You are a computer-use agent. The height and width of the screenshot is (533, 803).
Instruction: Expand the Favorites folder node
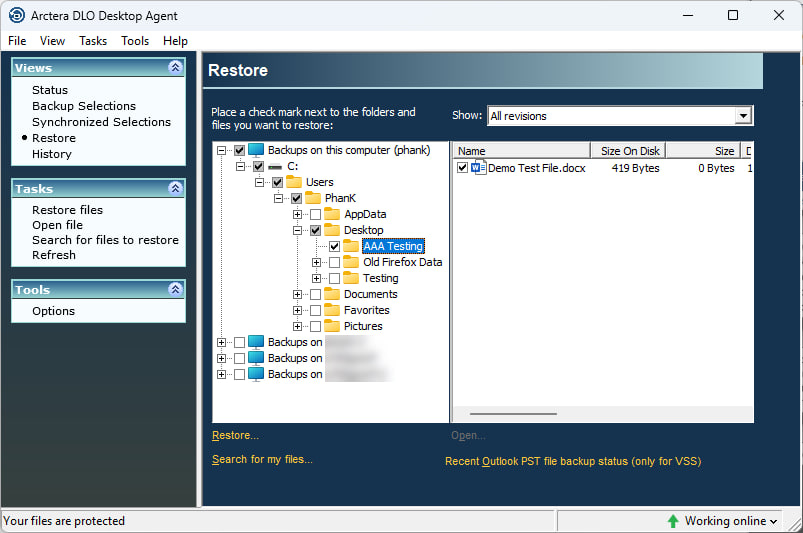pos(297,310)
